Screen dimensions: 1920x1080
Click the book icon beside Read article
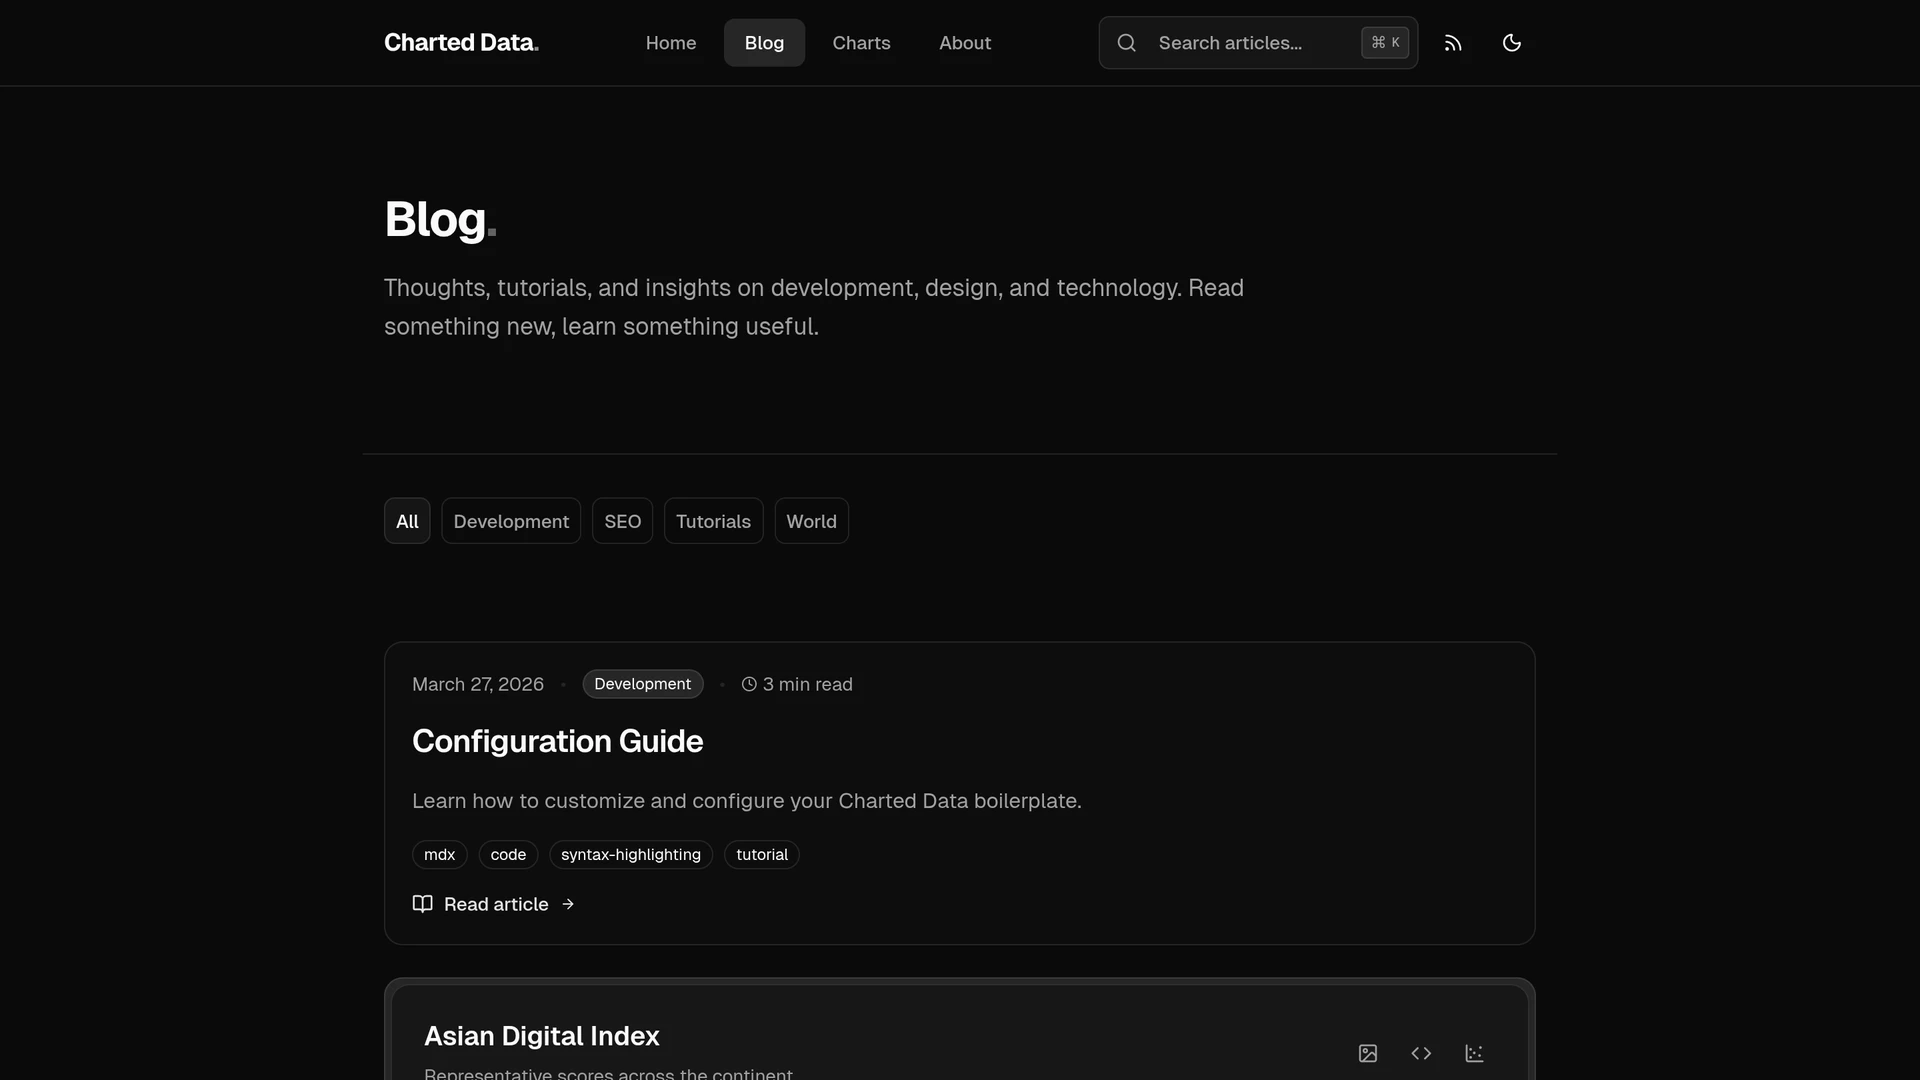(x=423, y=904)
